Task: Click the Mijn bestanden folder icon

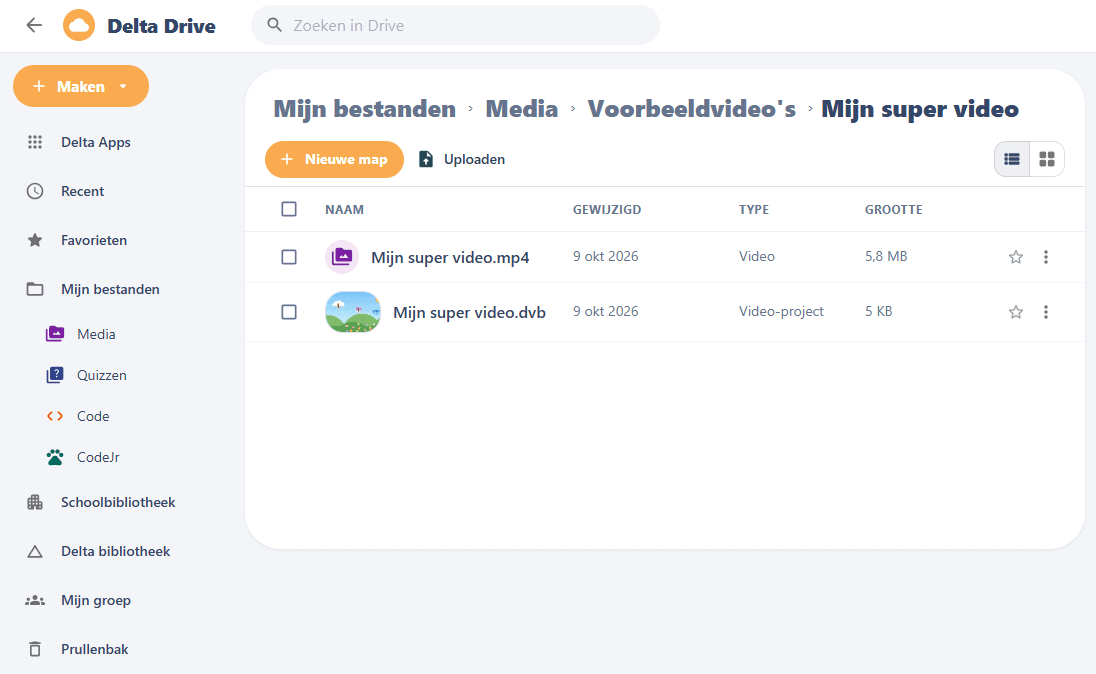Action: click(x=35, y=289)
